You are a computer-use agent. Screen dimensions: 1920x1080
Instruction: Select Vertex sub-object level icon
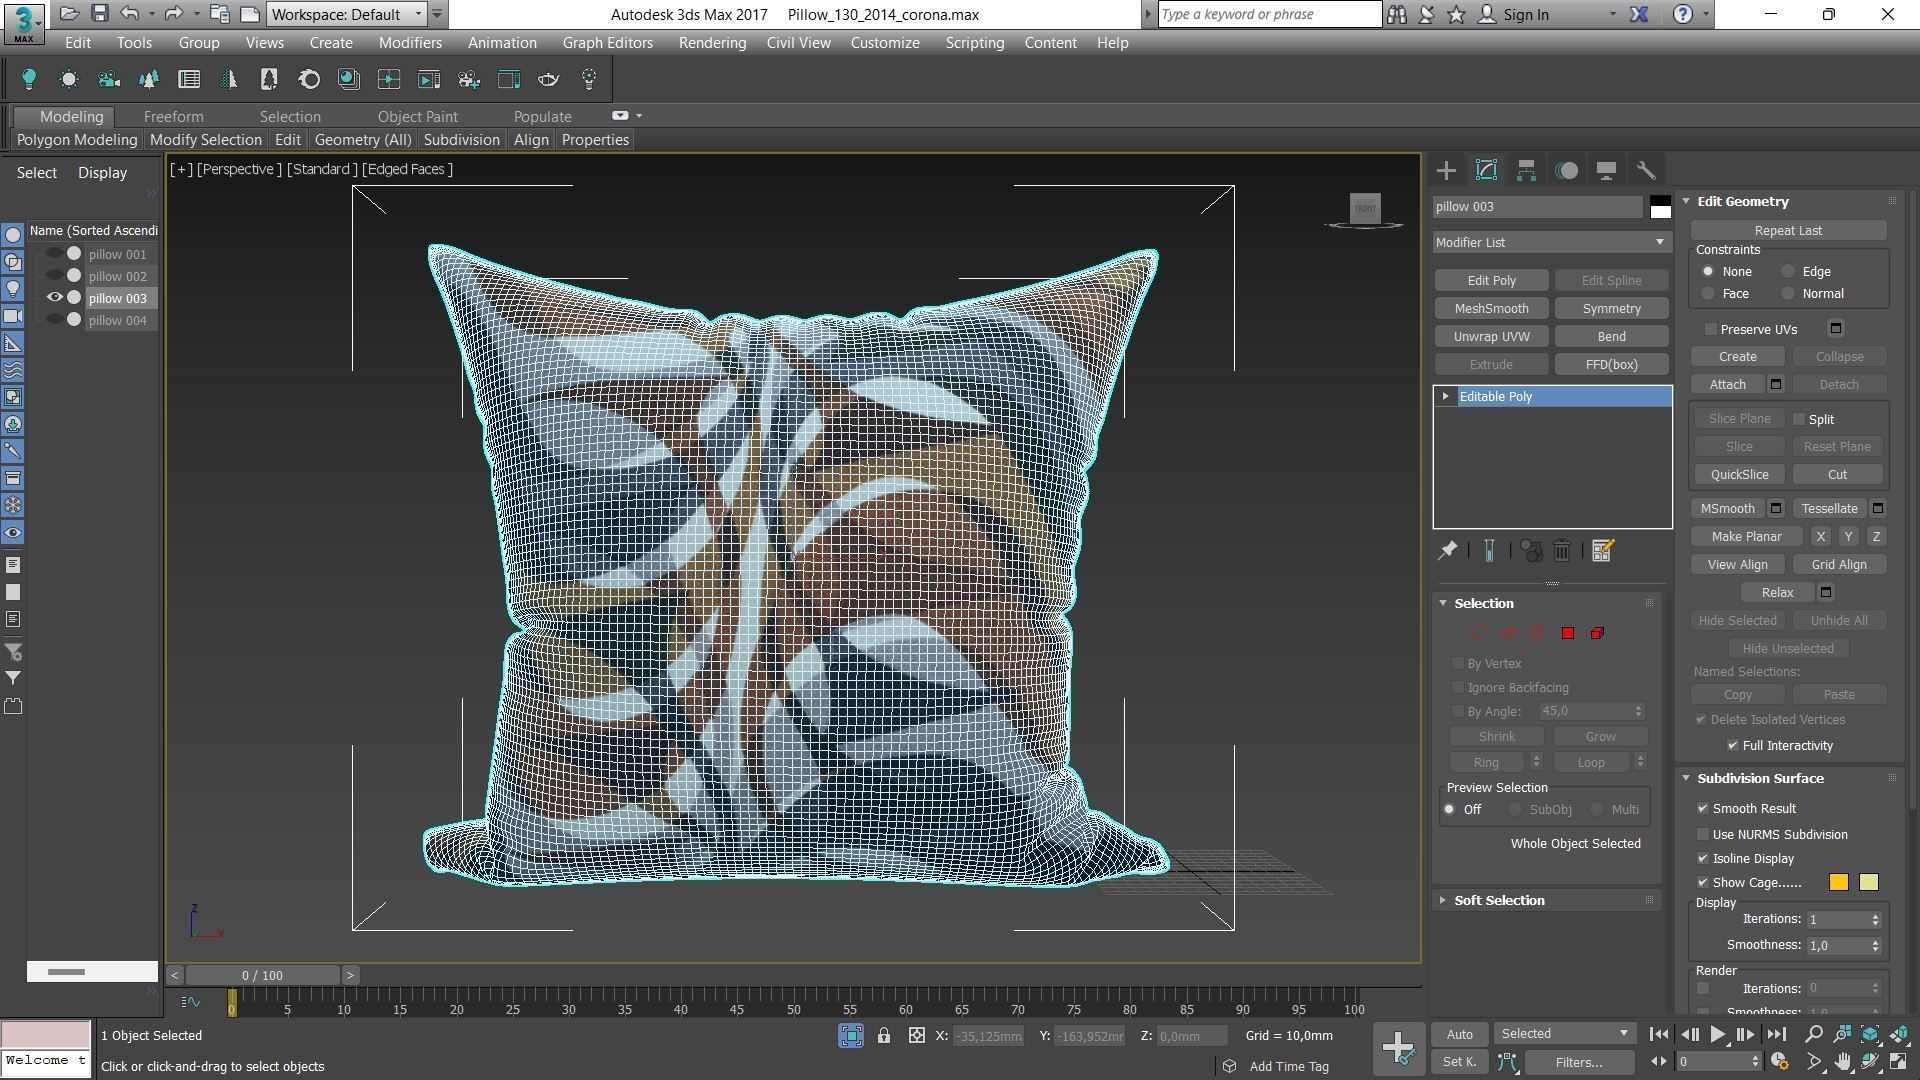1477,633
